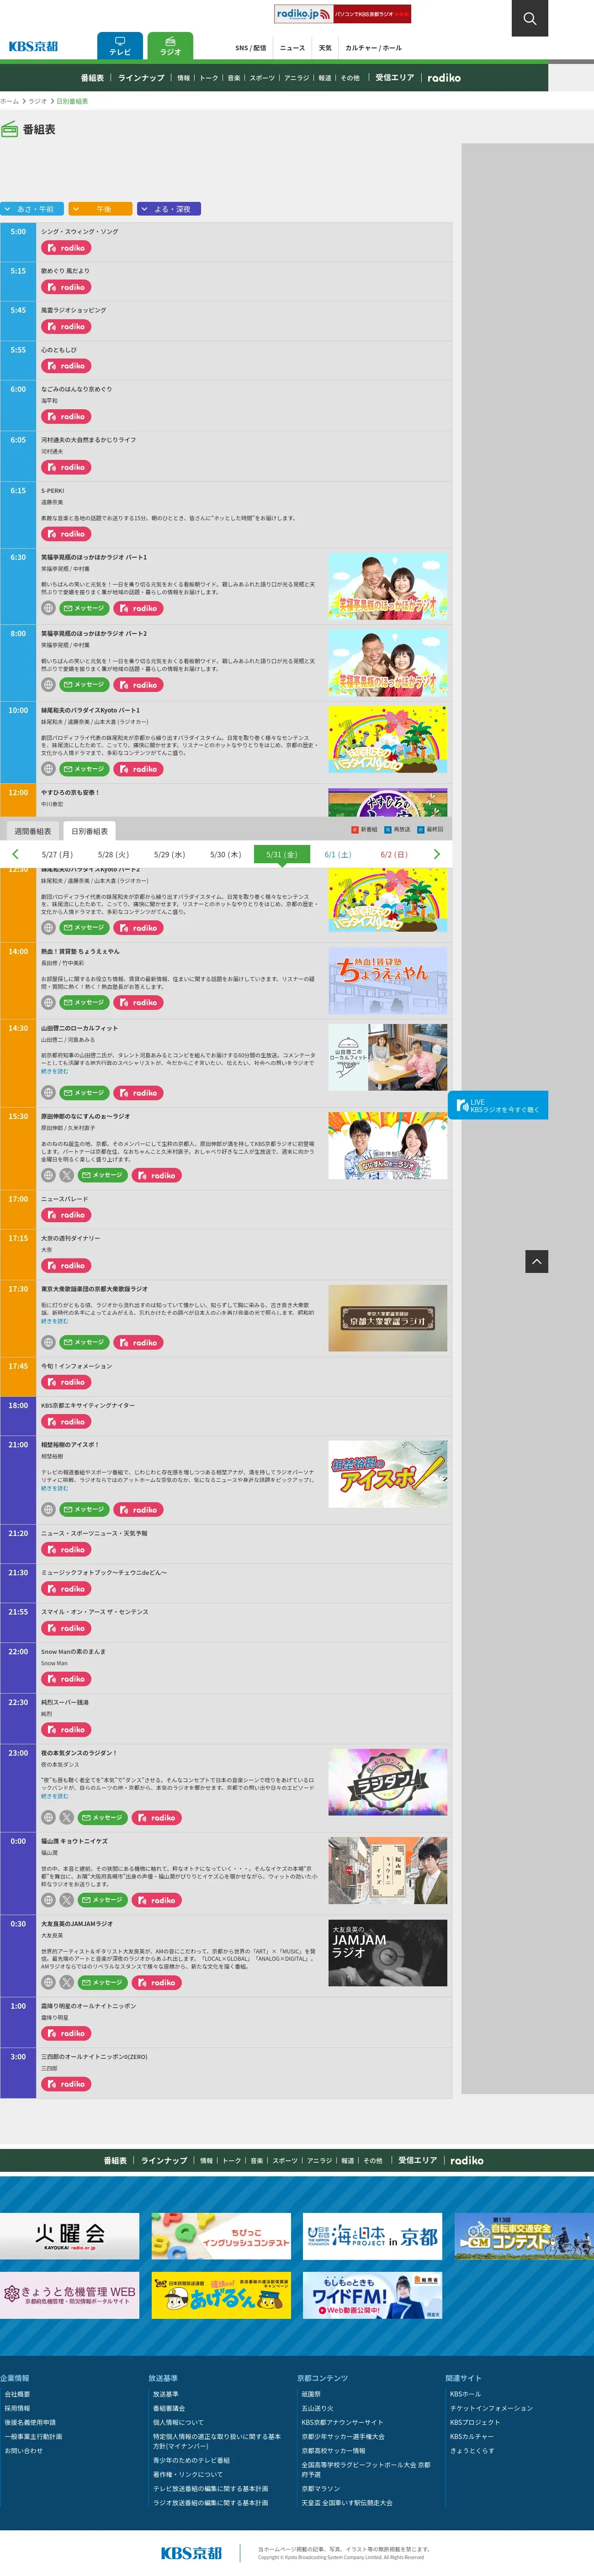Select date 5/27 (月)
The width and height of the screenshot is (594, 2576).
[x=57, y=854]
